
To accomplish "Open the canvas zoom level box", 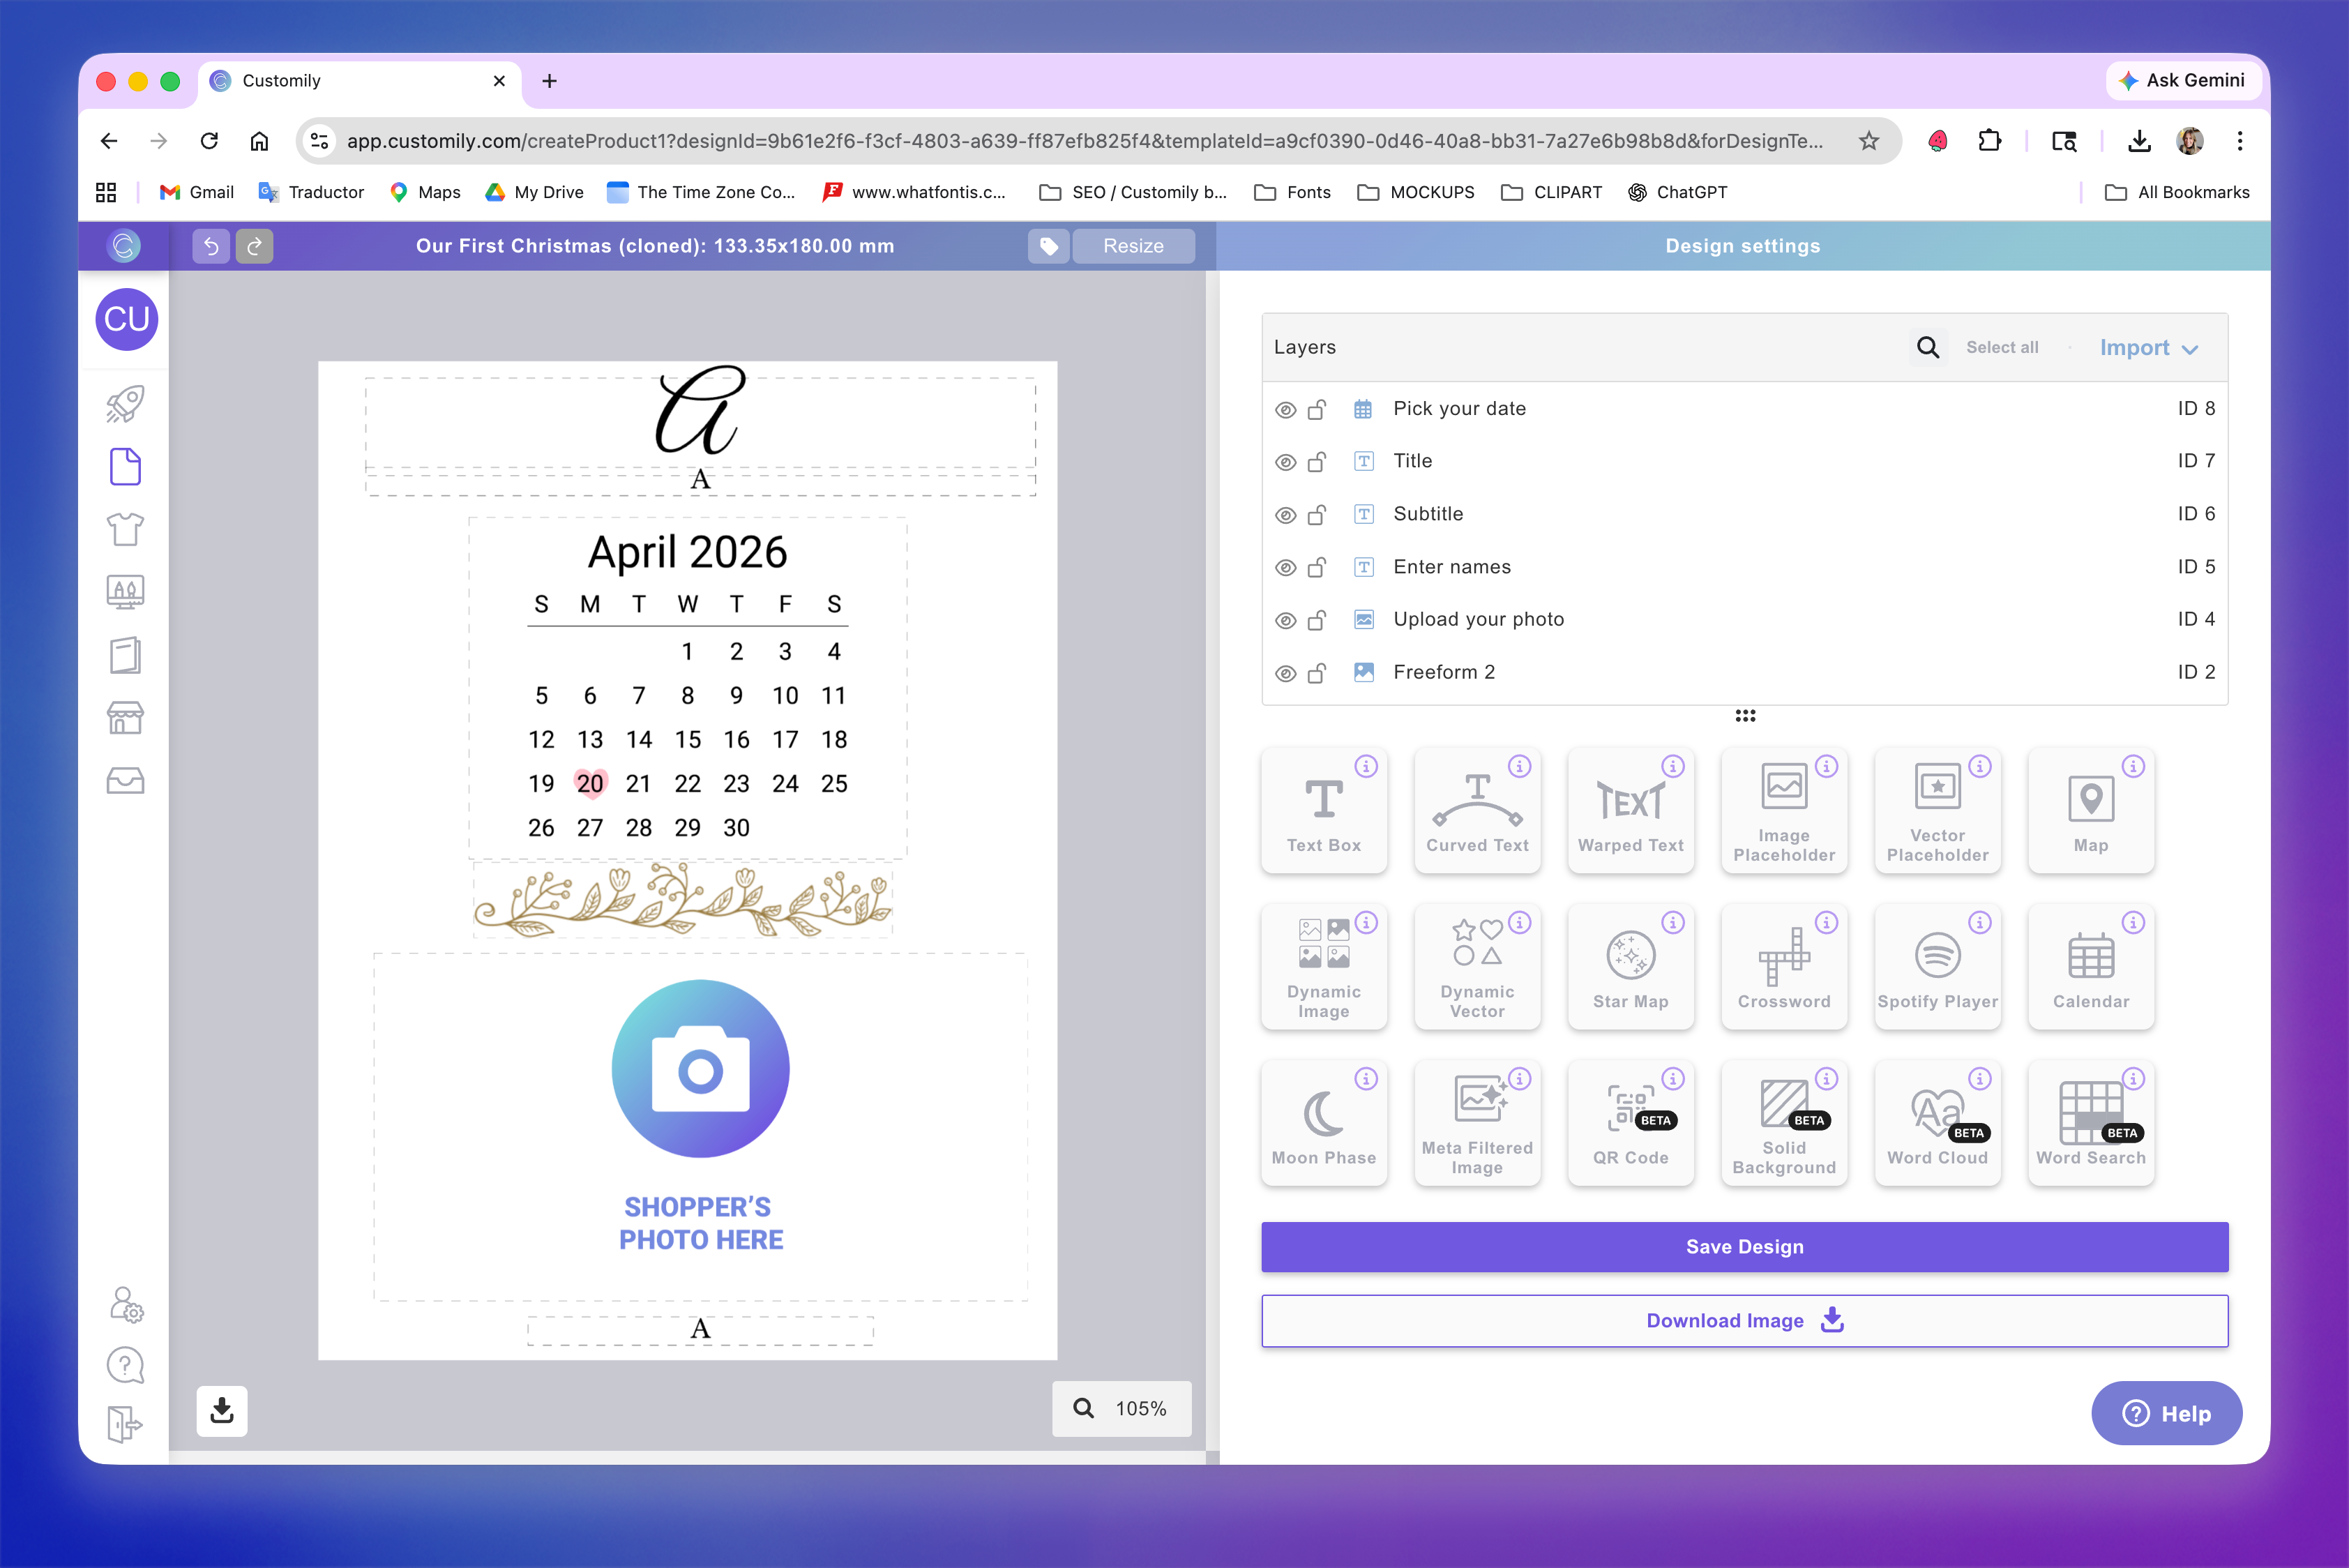I will tap(1122, 1408).
